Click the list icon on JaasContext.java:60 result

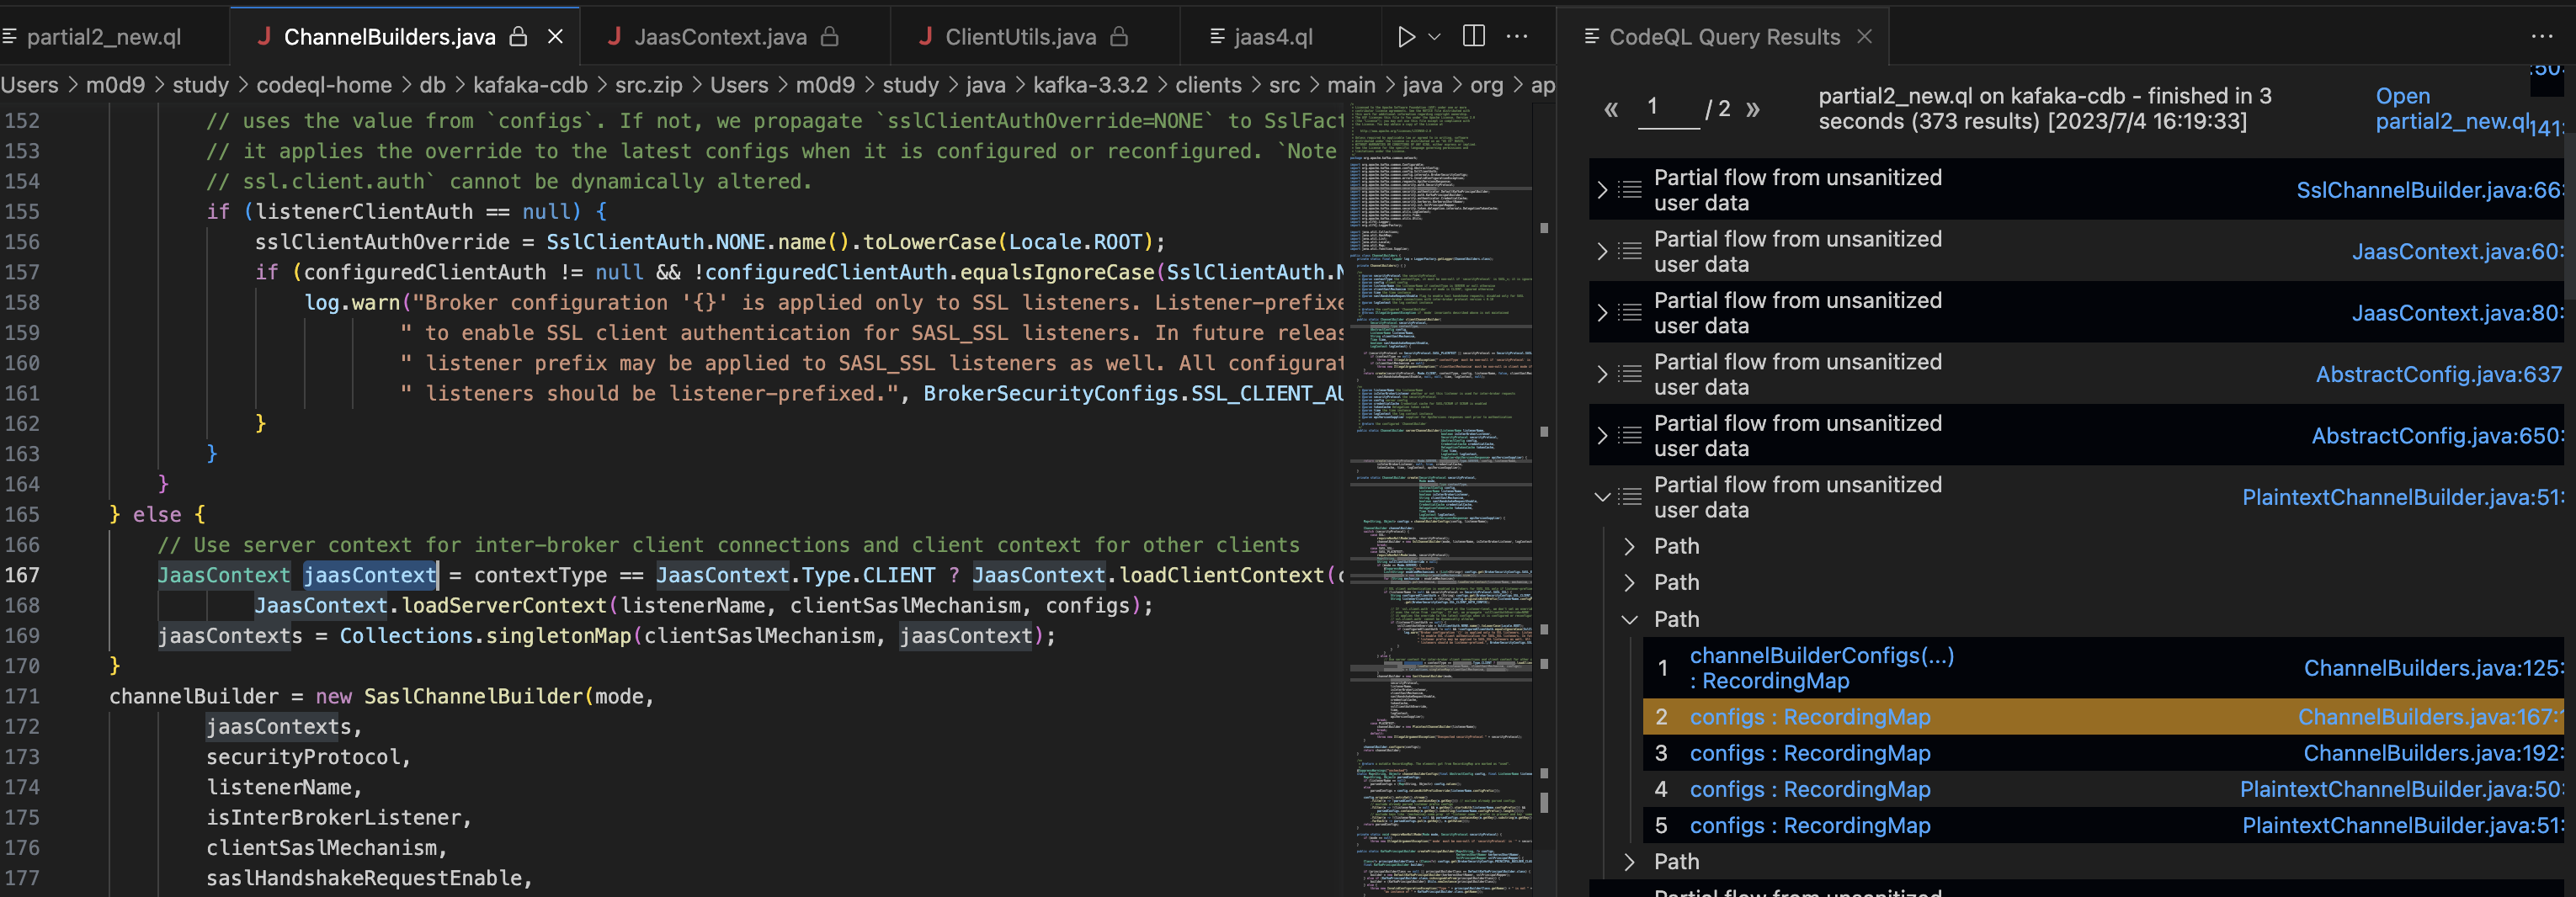coord(1630,251)
